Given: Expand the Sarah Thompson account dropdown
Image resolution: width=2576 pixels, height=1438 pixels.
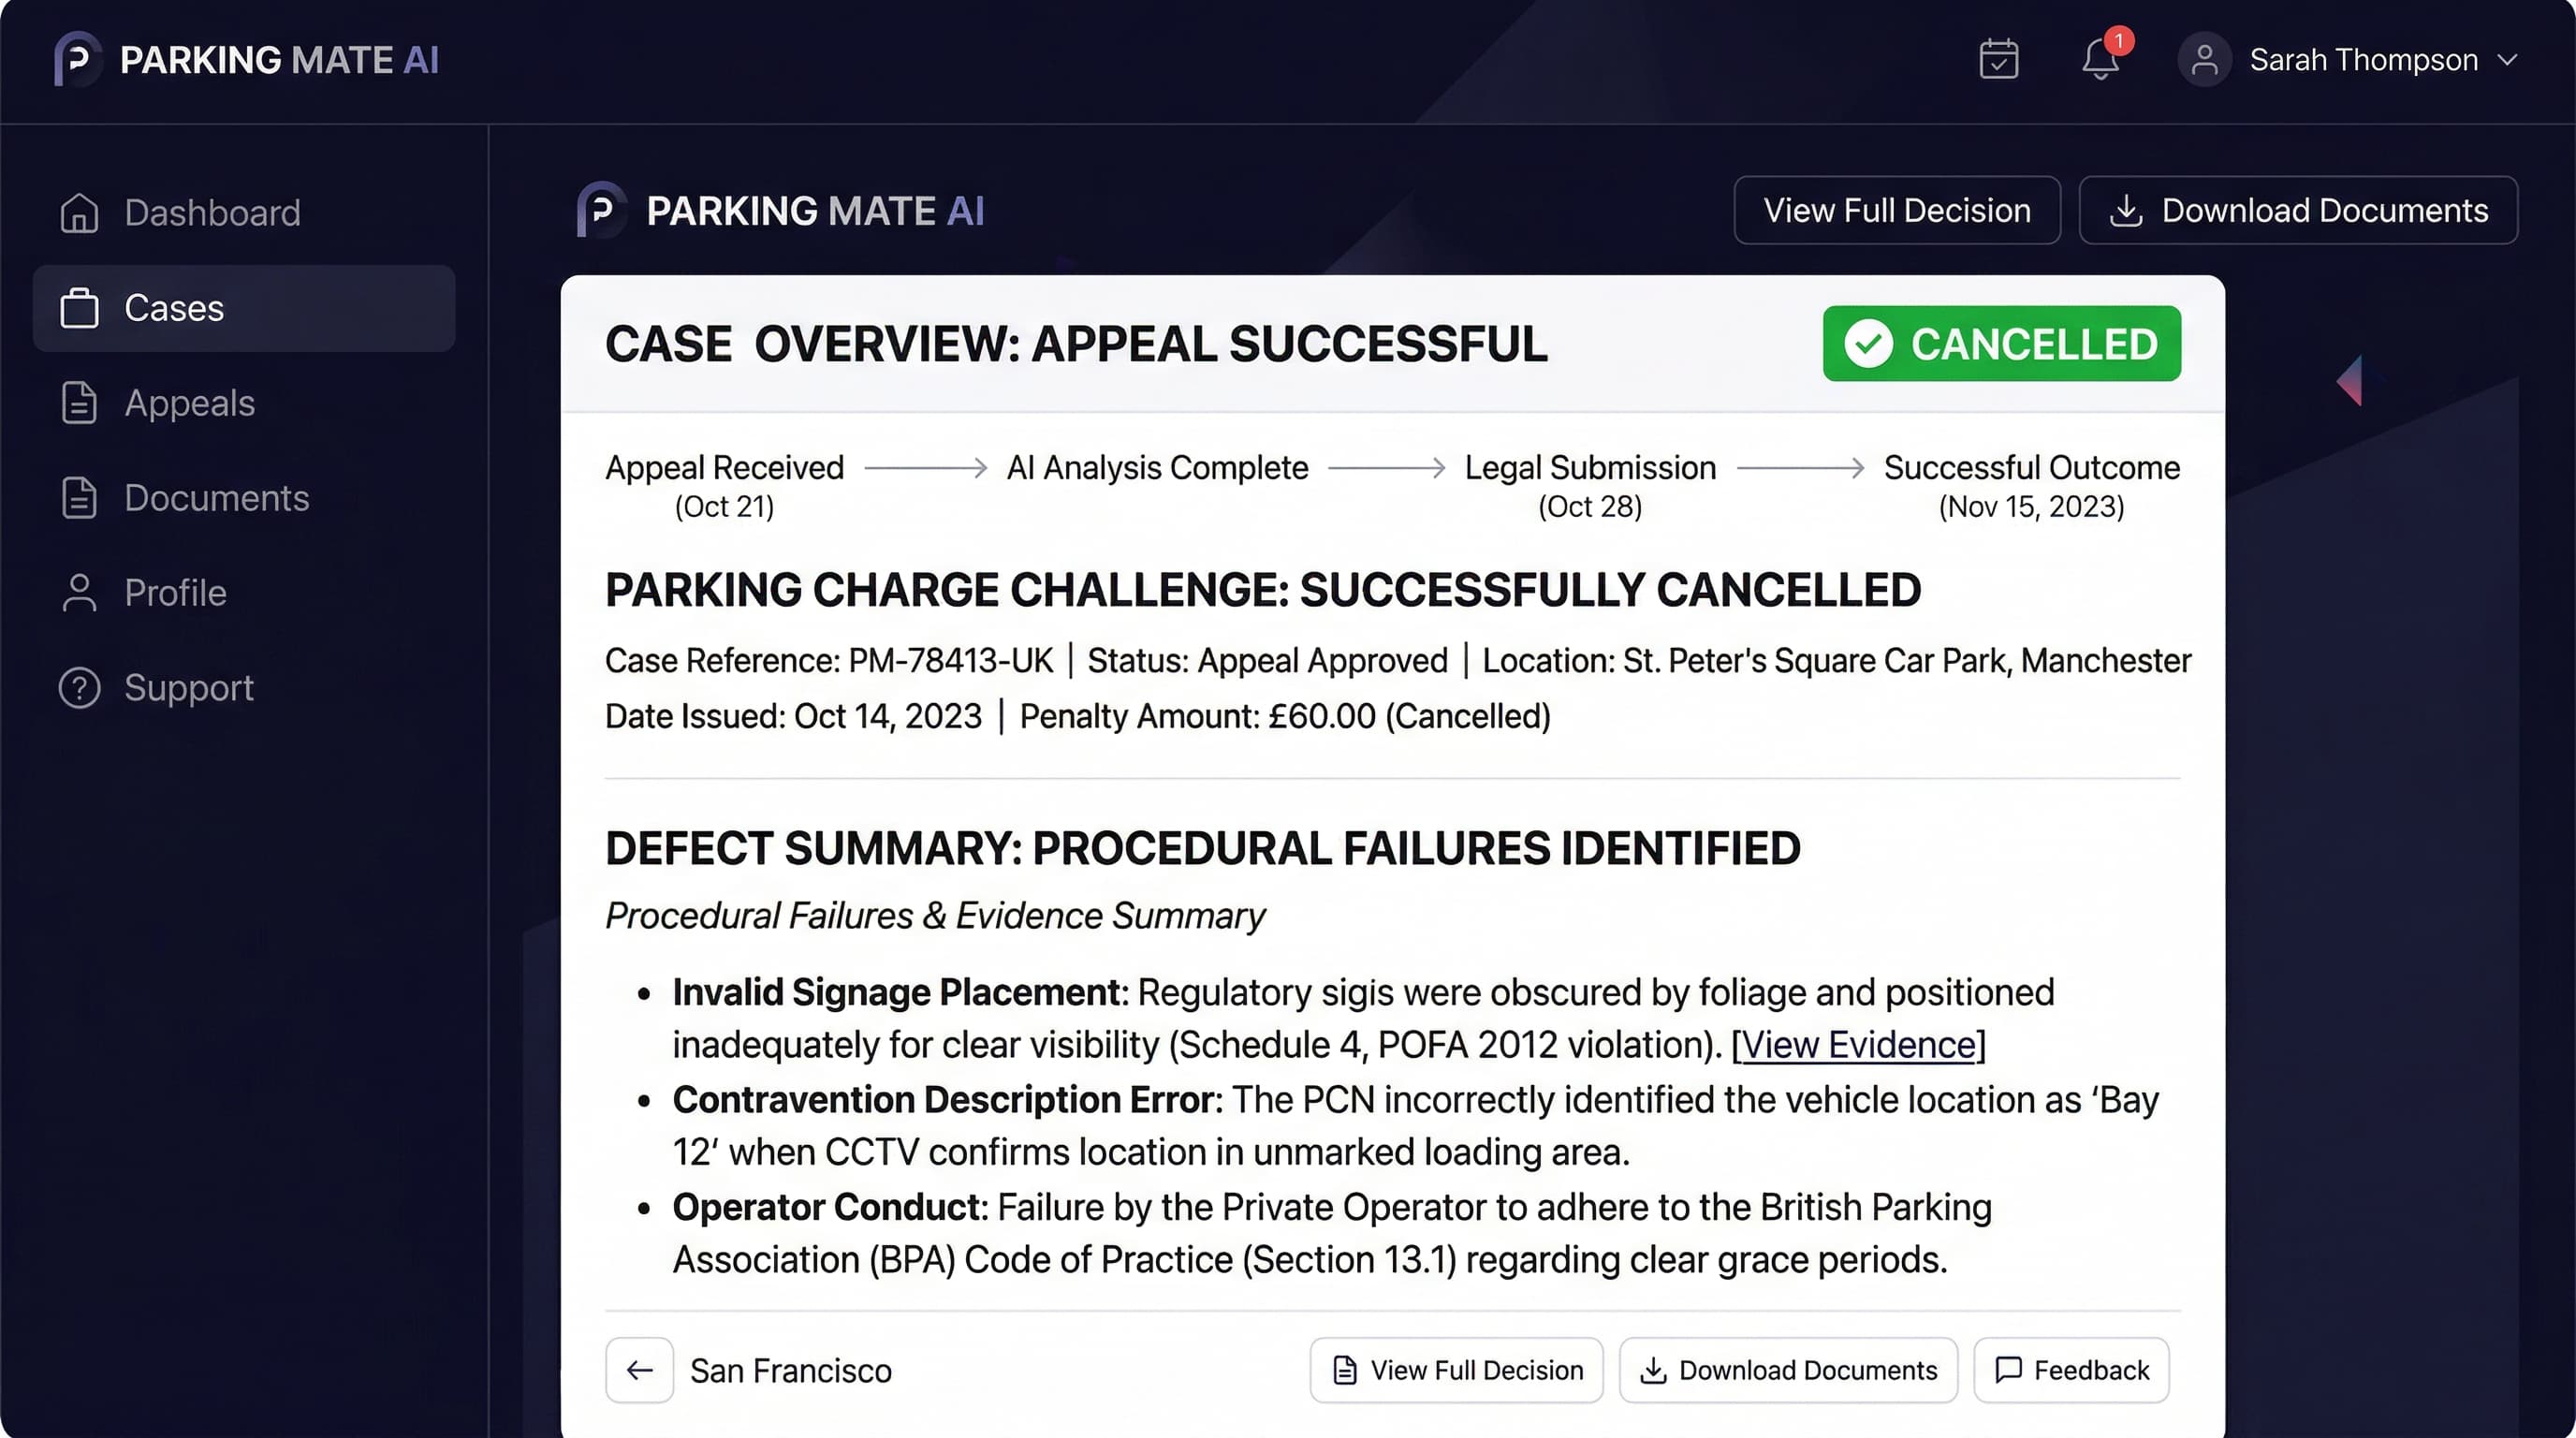Looking at the screenshot, I should (x=2508, y=60).
